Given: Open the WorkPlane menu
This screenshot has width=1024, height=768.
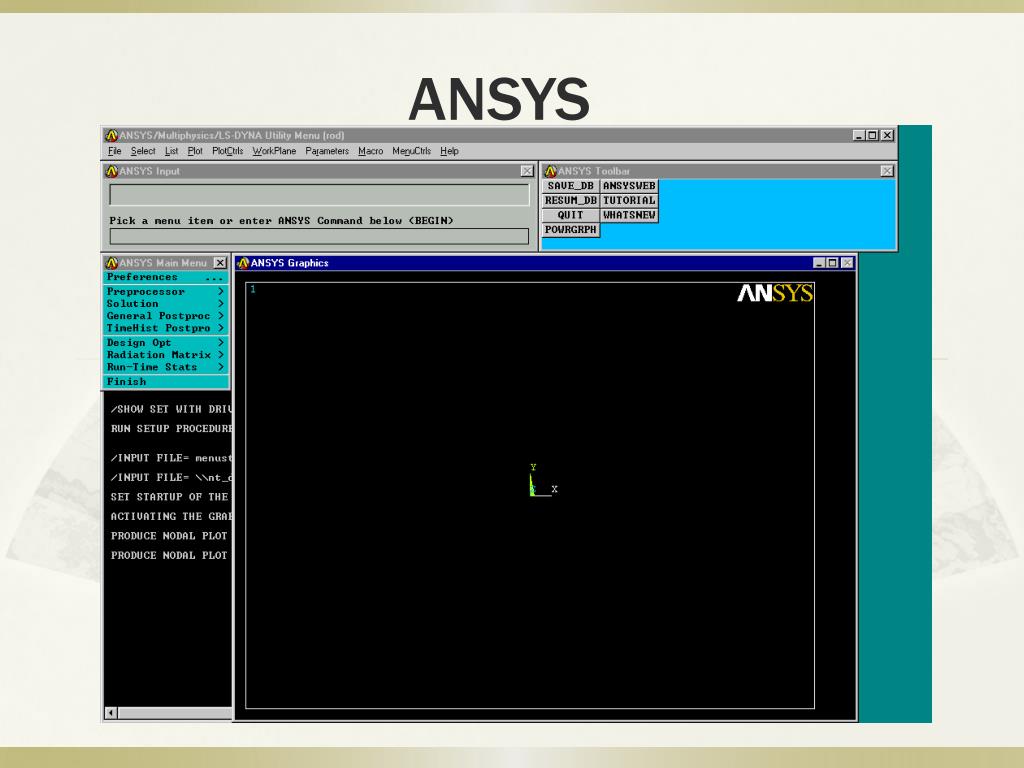Looking at the screenshot, I should (274, 151).
